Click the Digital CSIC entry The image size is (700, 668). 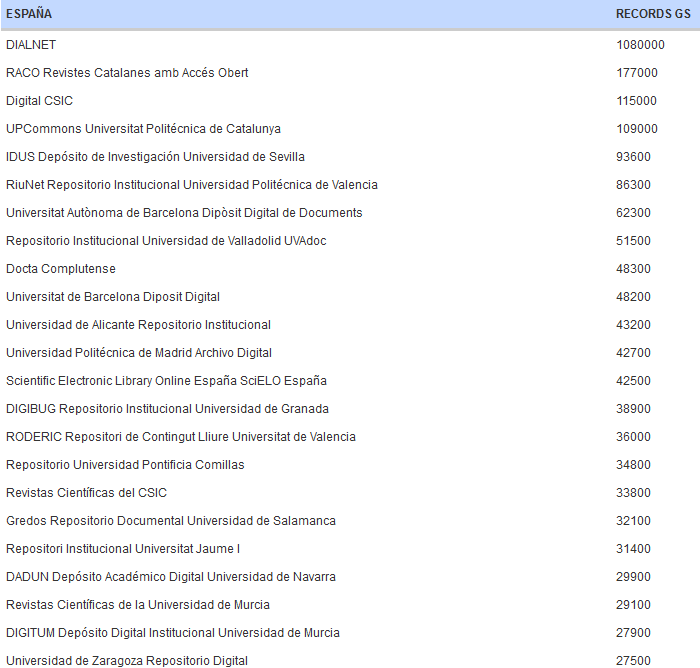(39, 101)
